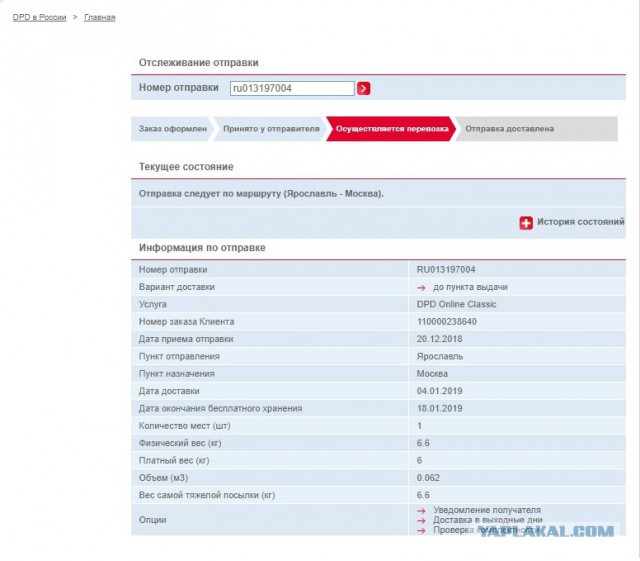Click the Физический вес (кг) row label
This screenshot has height=561, width=640.
(x=180, y=443)
